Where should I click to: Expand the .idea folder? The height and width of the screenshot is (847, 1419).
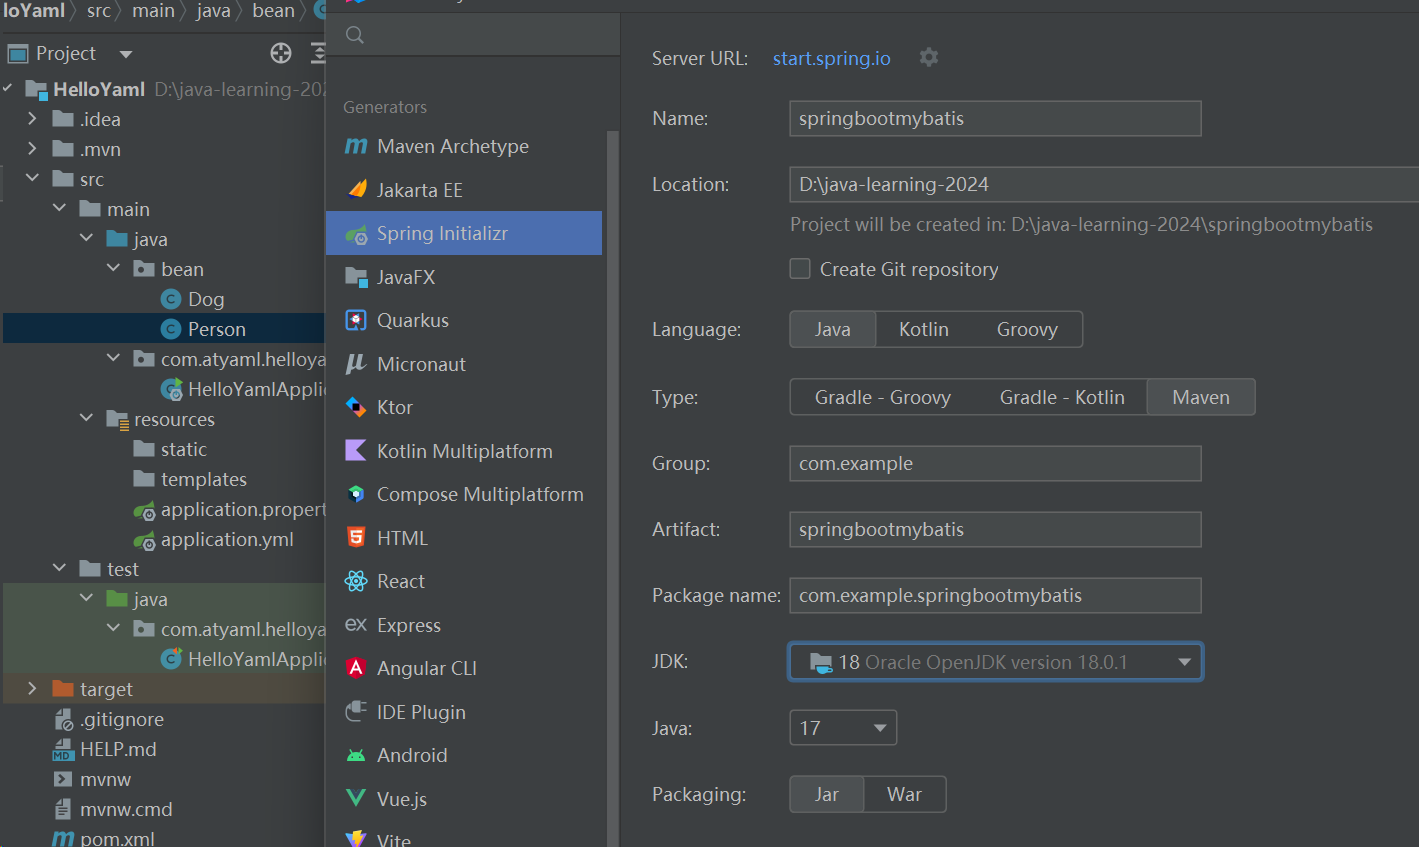pos(32,119)
